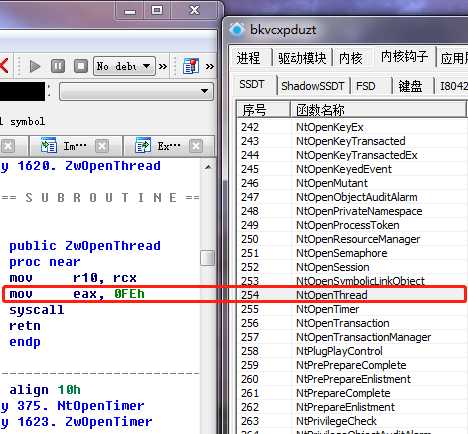Viewport: 468px width, 434px height.
Task: Select row 259 NtPrePrepareComplete
Action: 352,365
